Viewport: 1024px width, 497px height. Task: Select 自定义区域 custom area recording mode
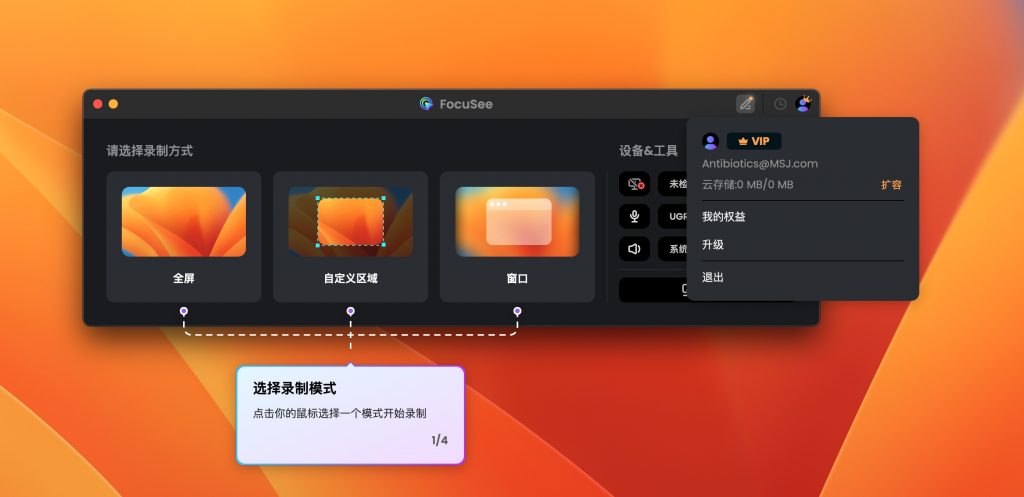[x=351, y=237]
